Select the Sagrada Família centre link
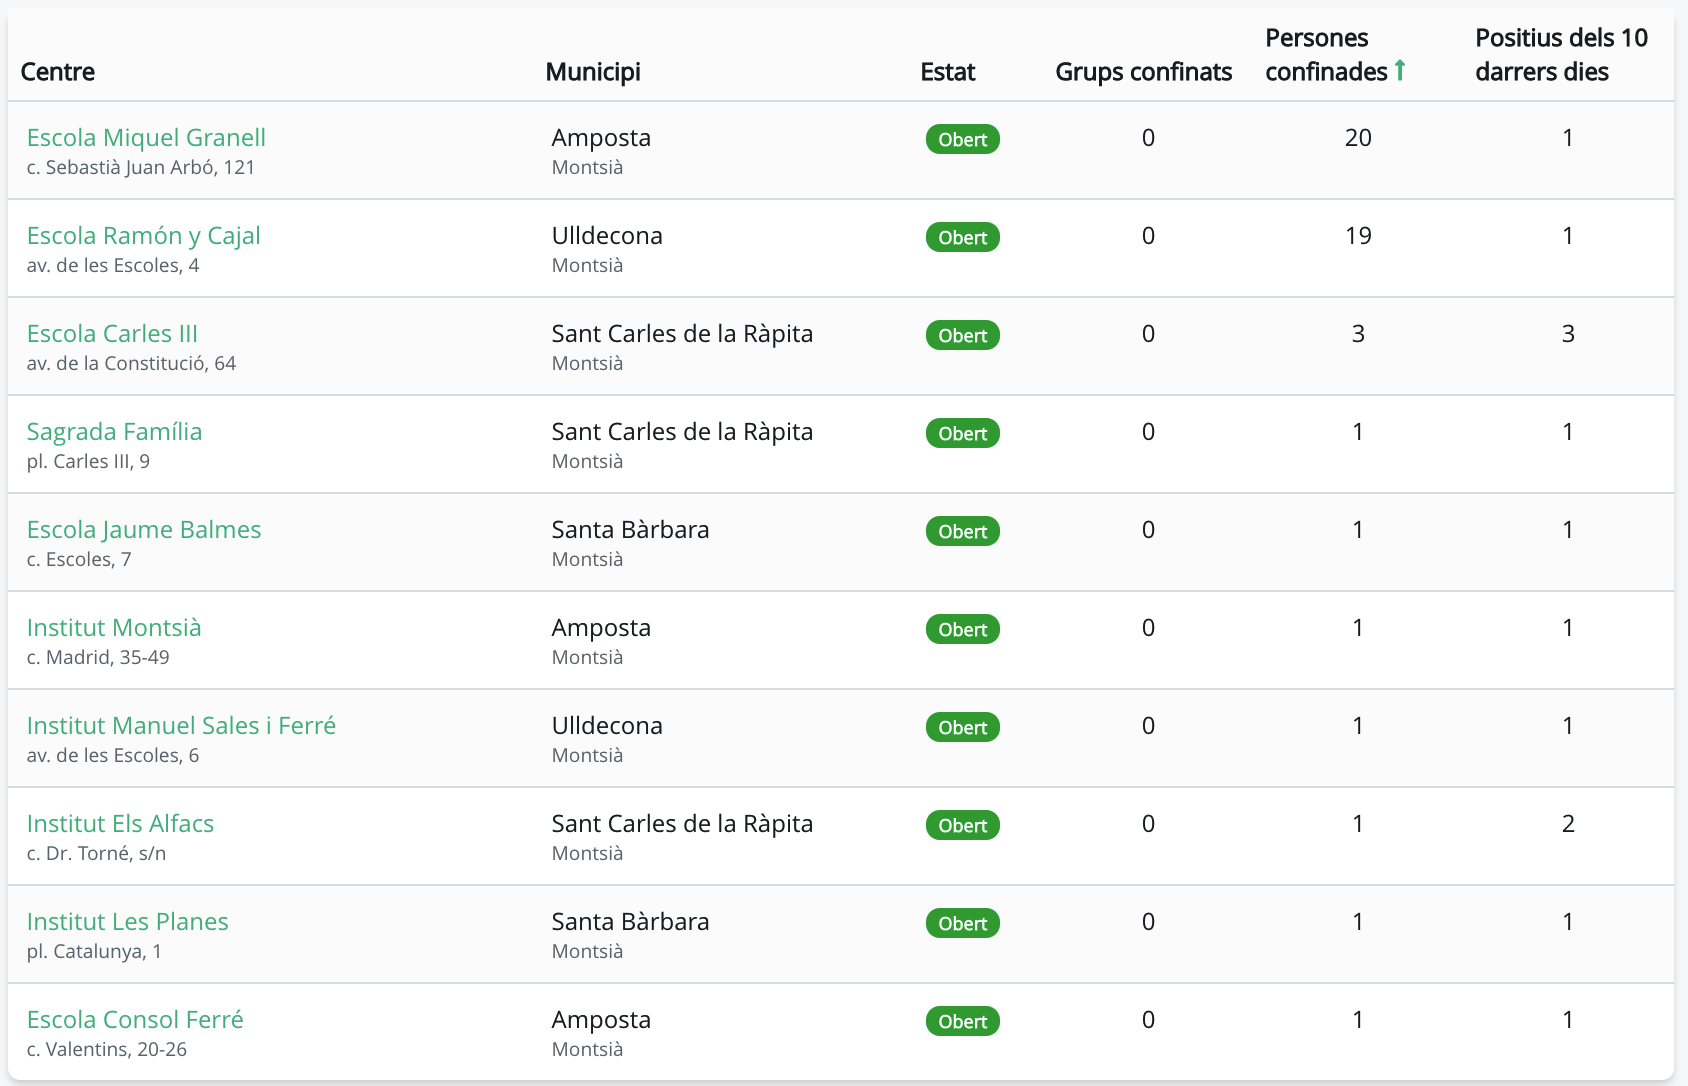The image size is (1688, 1086). 114,432
